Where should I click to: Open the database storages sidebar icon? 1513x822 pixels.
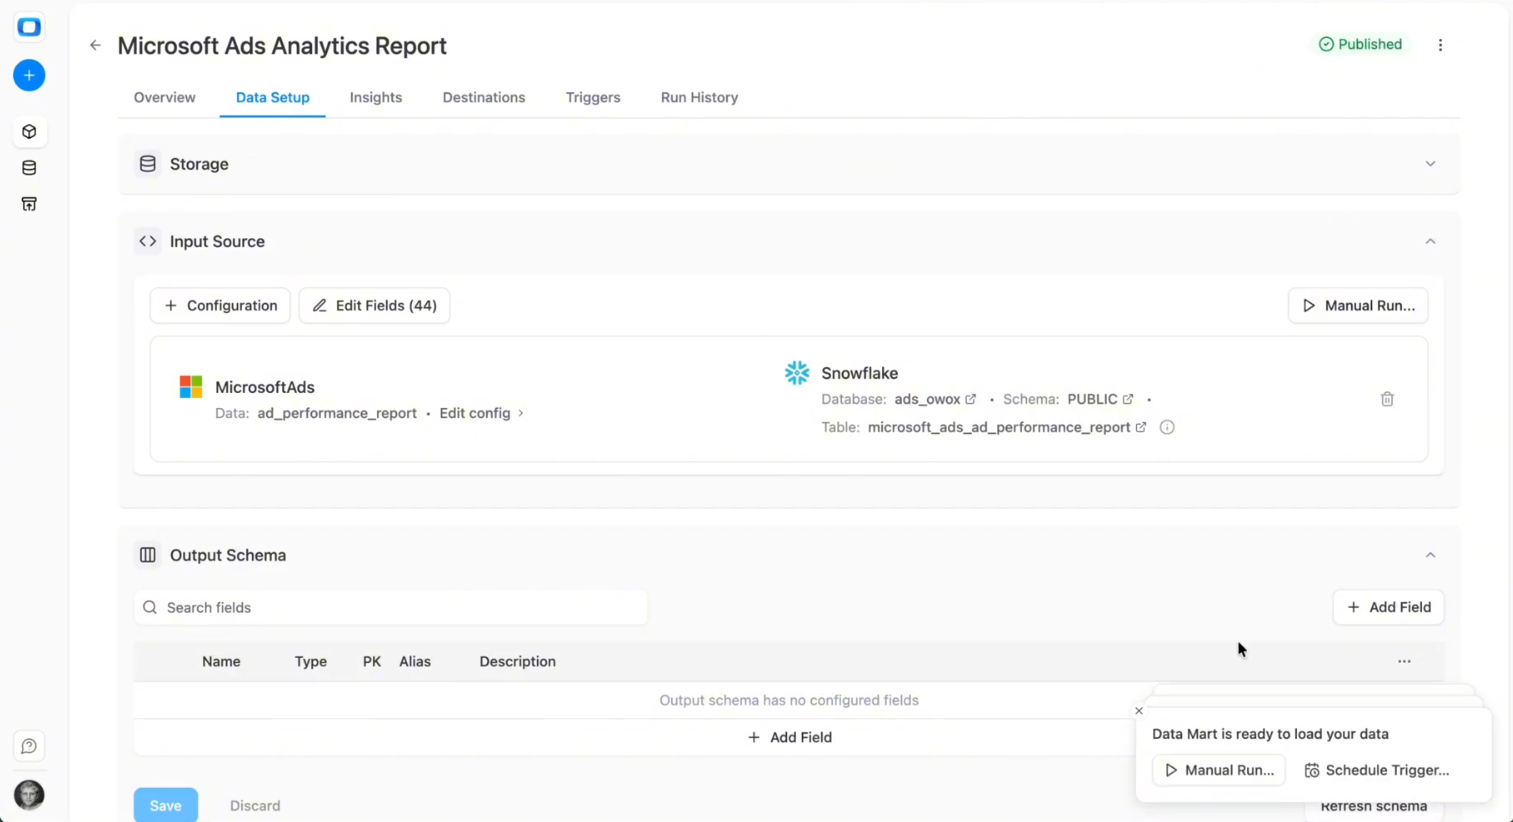coord(29,168)
